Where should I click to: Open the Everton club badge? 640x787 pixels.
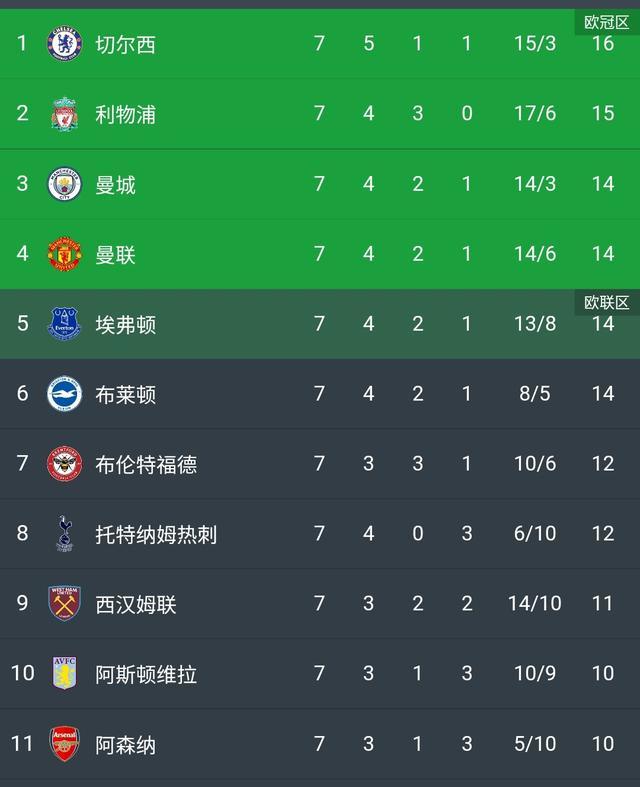[64, 324]
